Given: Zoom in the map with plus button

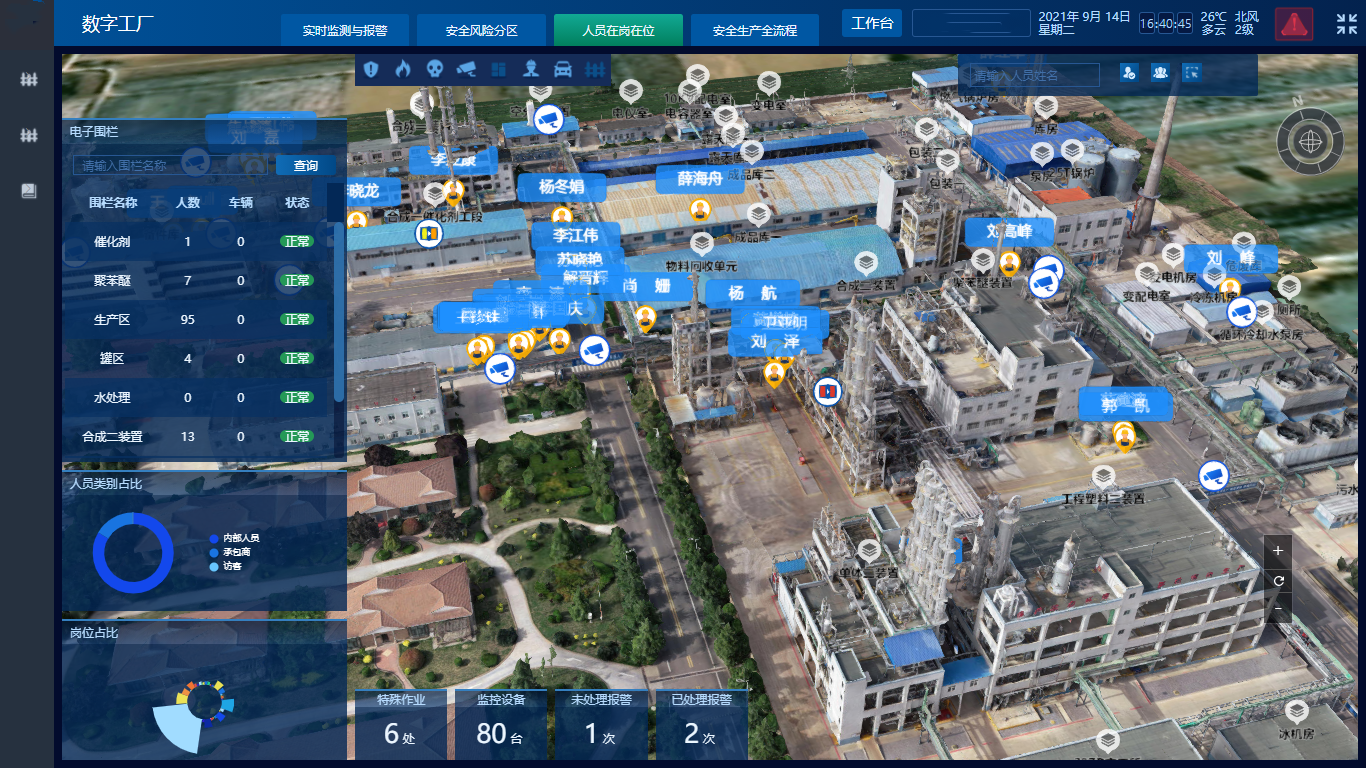Looking at the screenshot, I should [1278, 551].
